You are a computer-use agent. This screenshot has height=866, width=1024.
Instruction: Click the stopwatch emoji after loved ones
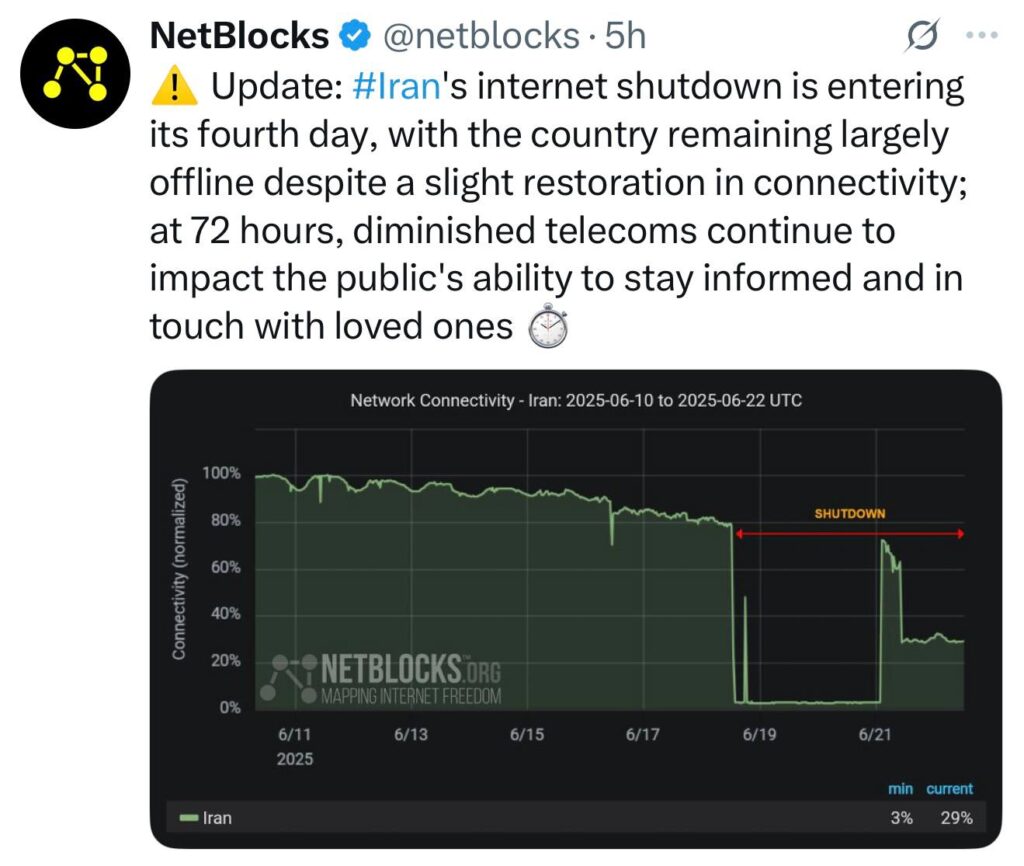click(x=548, y=325)
